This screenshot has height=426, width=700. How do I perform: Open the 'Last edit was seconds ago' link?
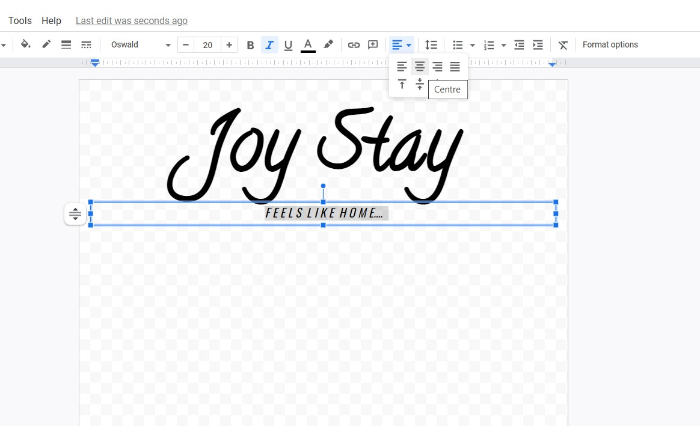[x=131, y=20]
